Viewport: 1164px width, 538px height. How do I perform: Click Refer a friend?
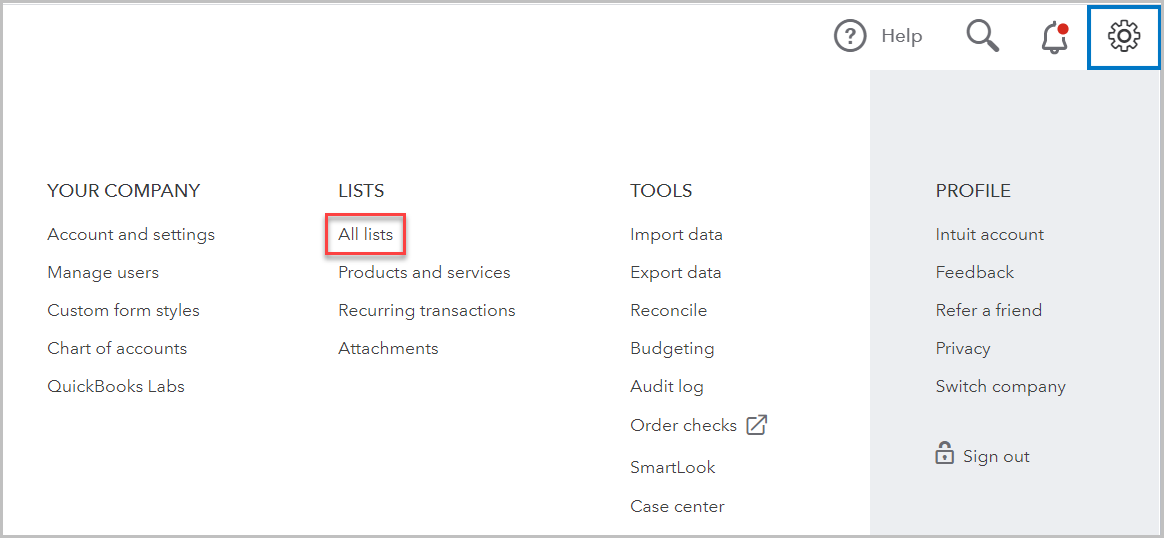coord(989,310)
